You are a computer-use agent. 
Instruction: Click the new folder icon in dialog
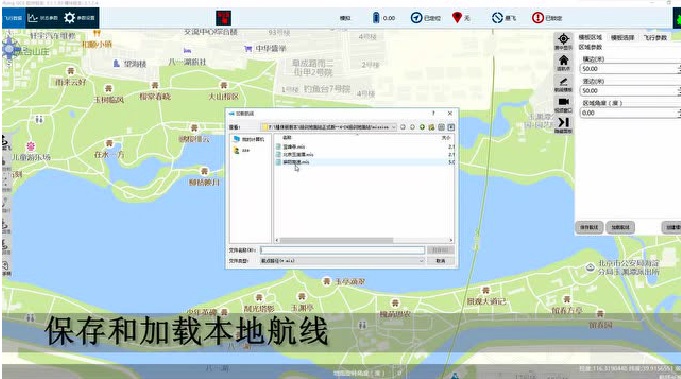pos(431,127)
